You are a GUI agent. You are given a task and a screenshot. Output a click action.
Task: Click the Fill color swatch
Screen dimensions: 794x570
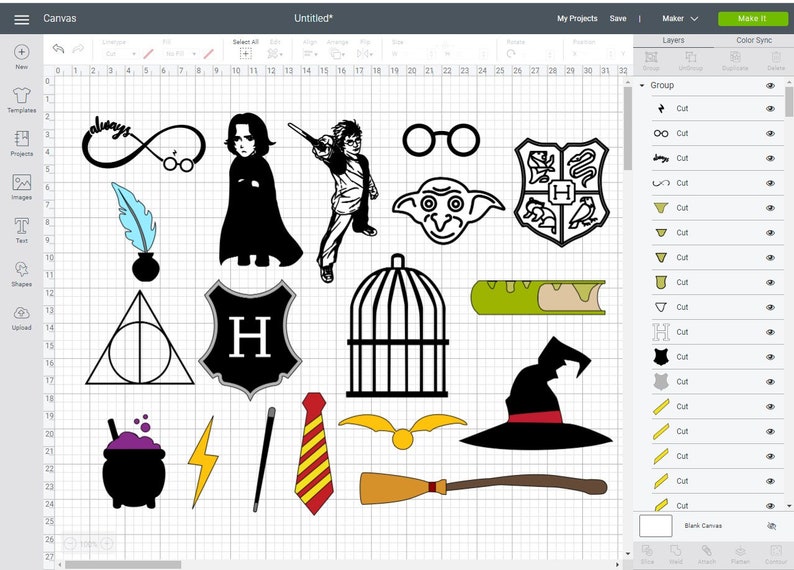209,54
